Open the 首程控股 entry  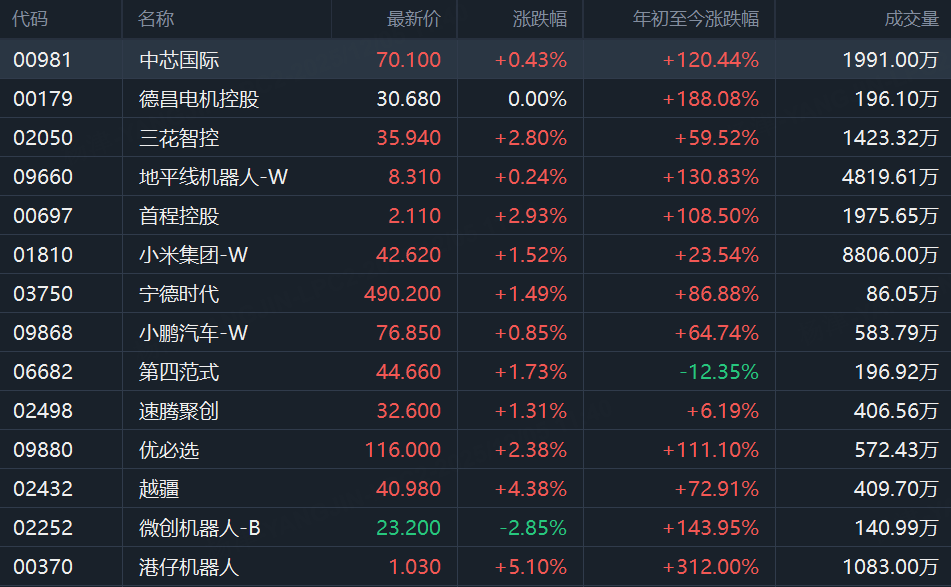click(x=179, y=216)
